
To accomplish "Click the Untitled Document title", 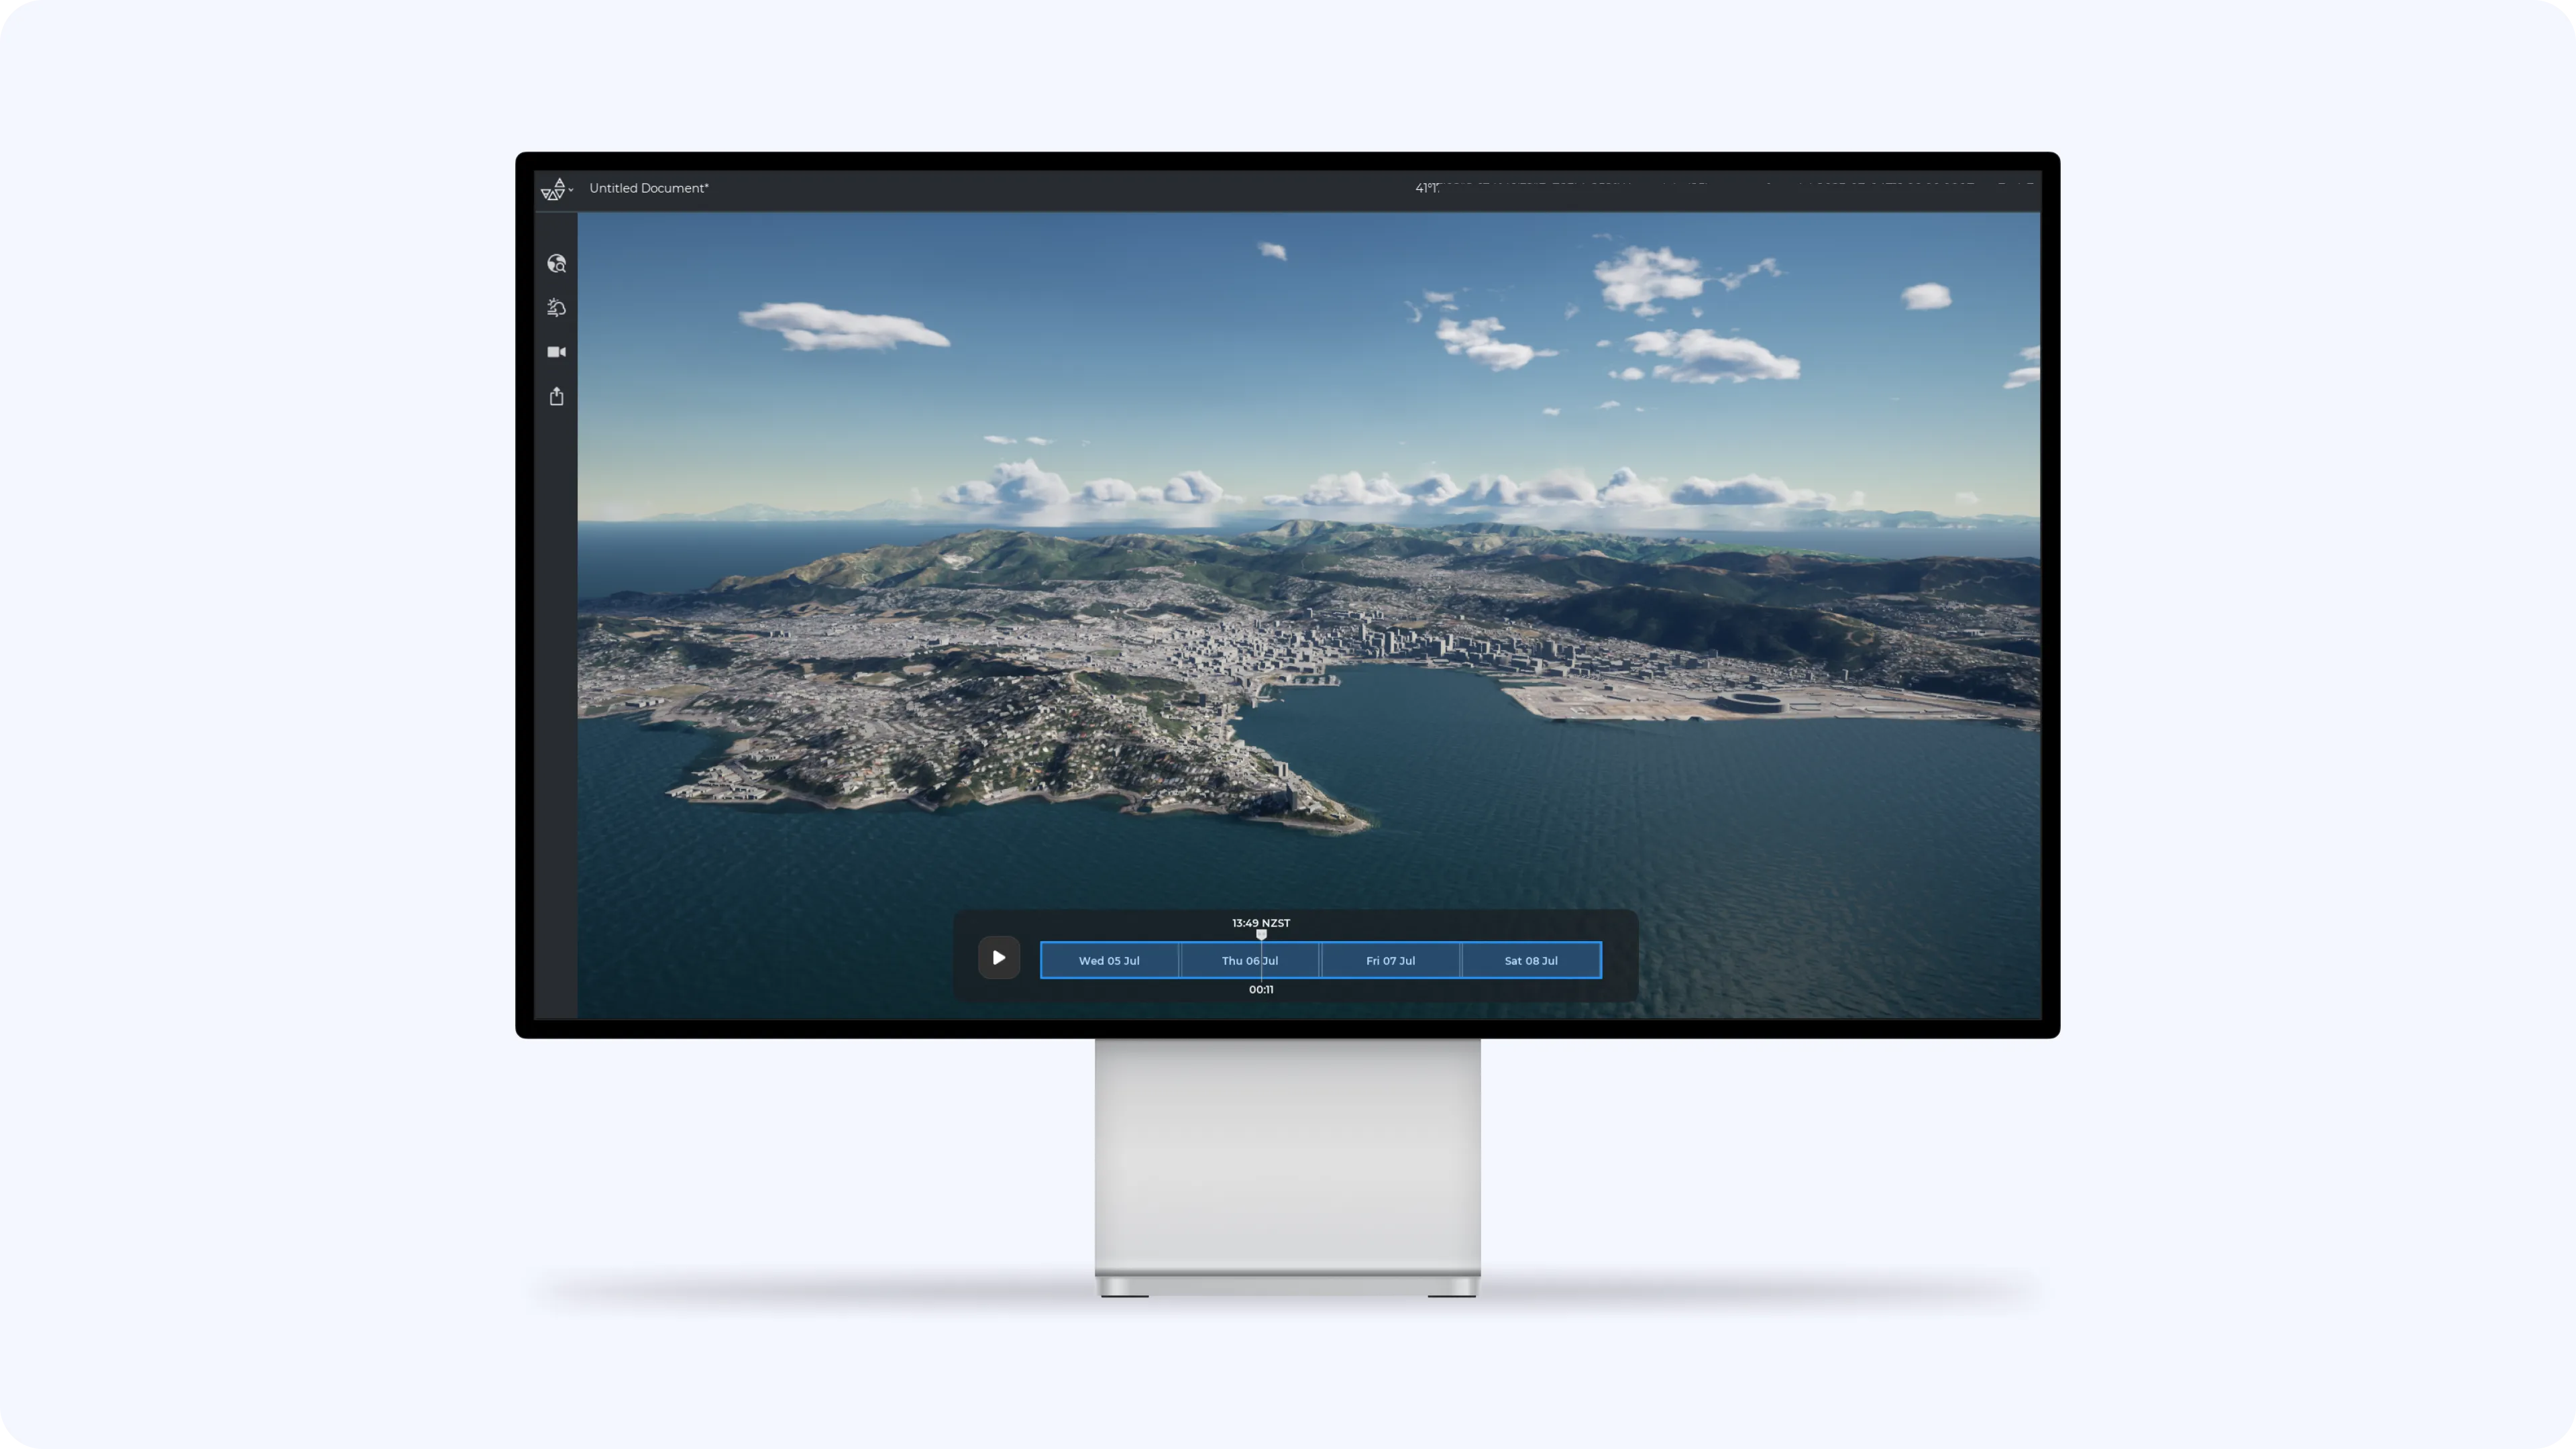I will click(x=648, y=188).
